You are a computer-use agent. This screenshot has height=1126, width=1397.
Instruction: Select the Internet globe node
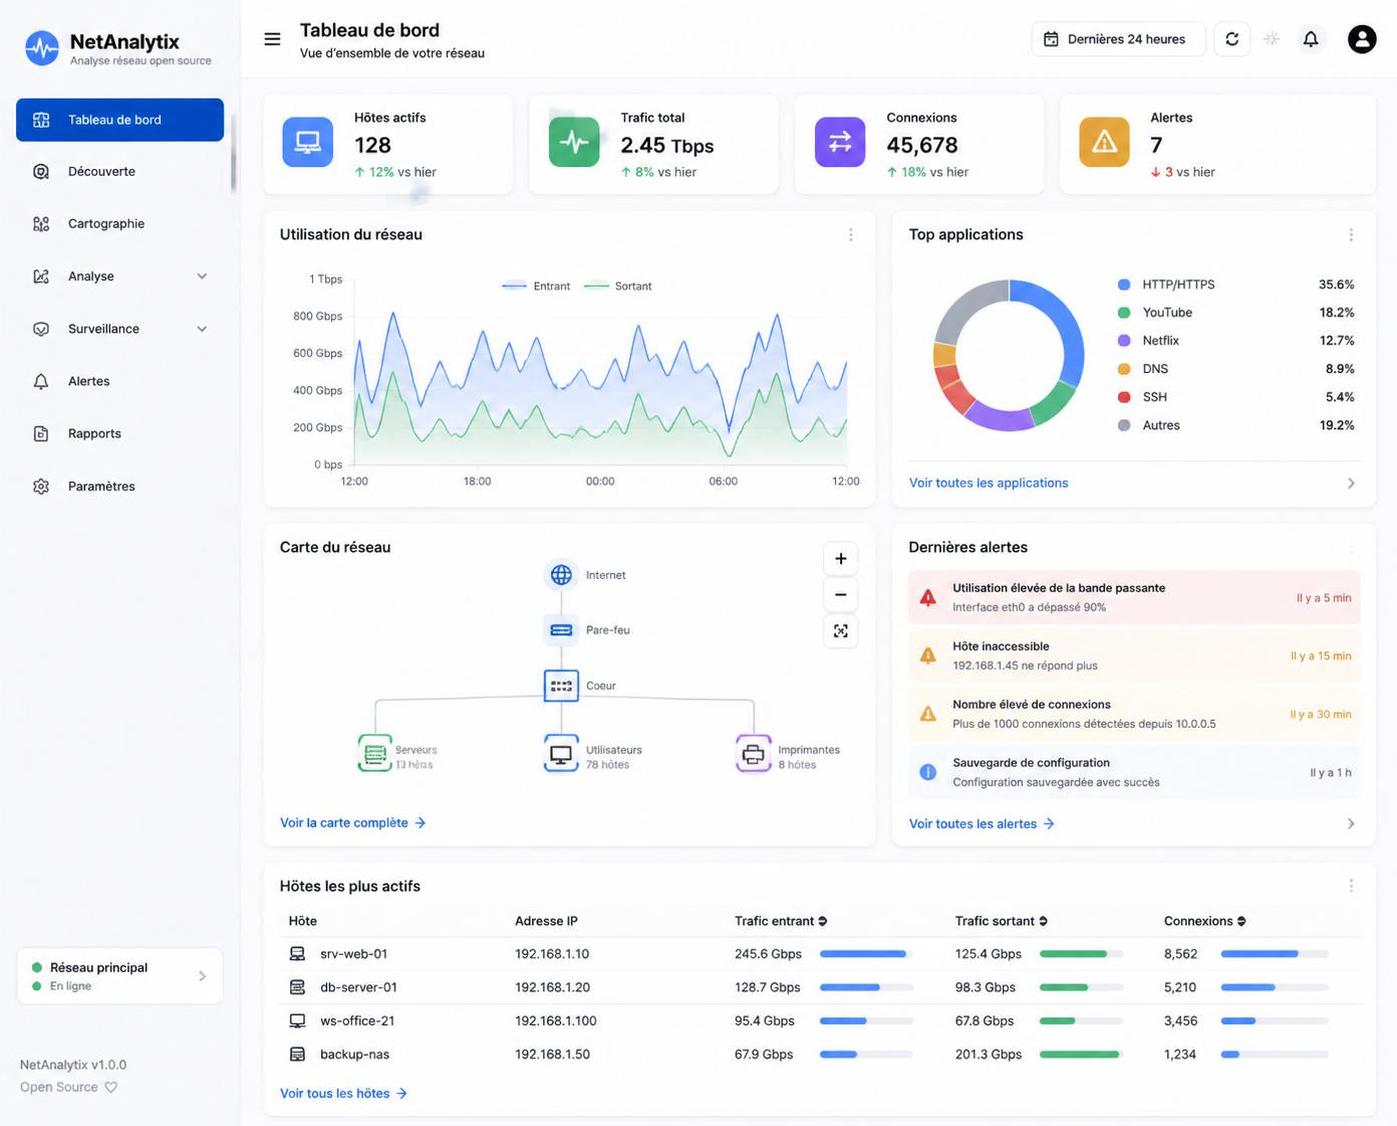pyautogui.click(x=561, y=575)
